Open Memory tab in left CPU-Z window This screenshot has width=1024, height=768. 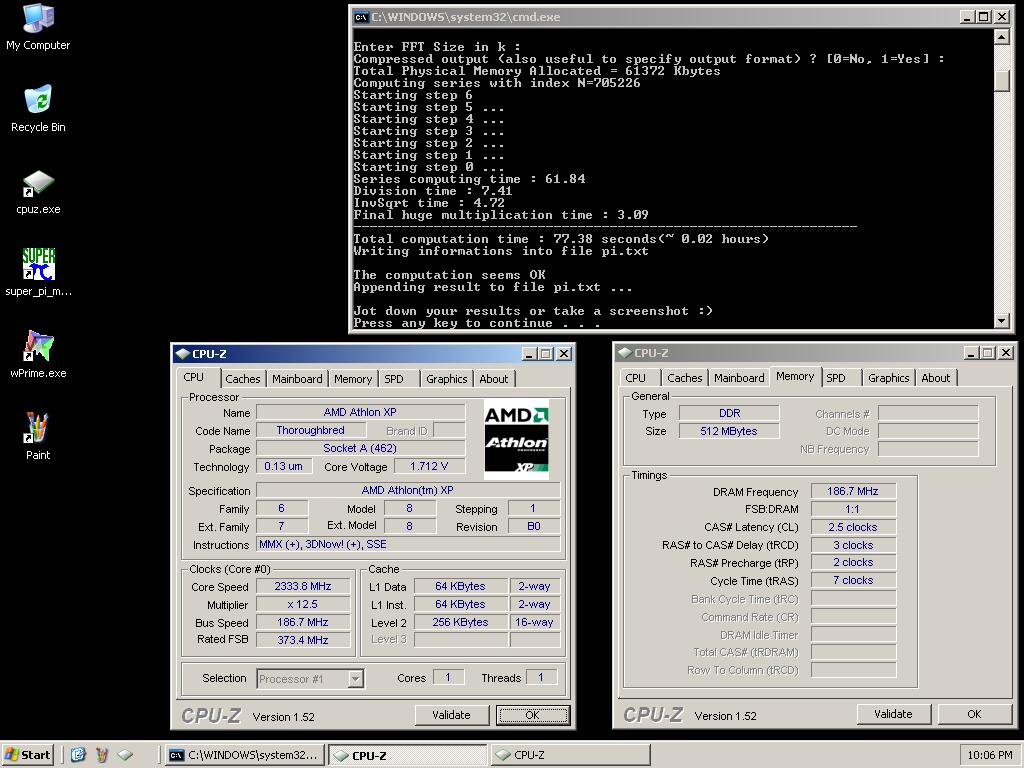(x=353, y=379)
